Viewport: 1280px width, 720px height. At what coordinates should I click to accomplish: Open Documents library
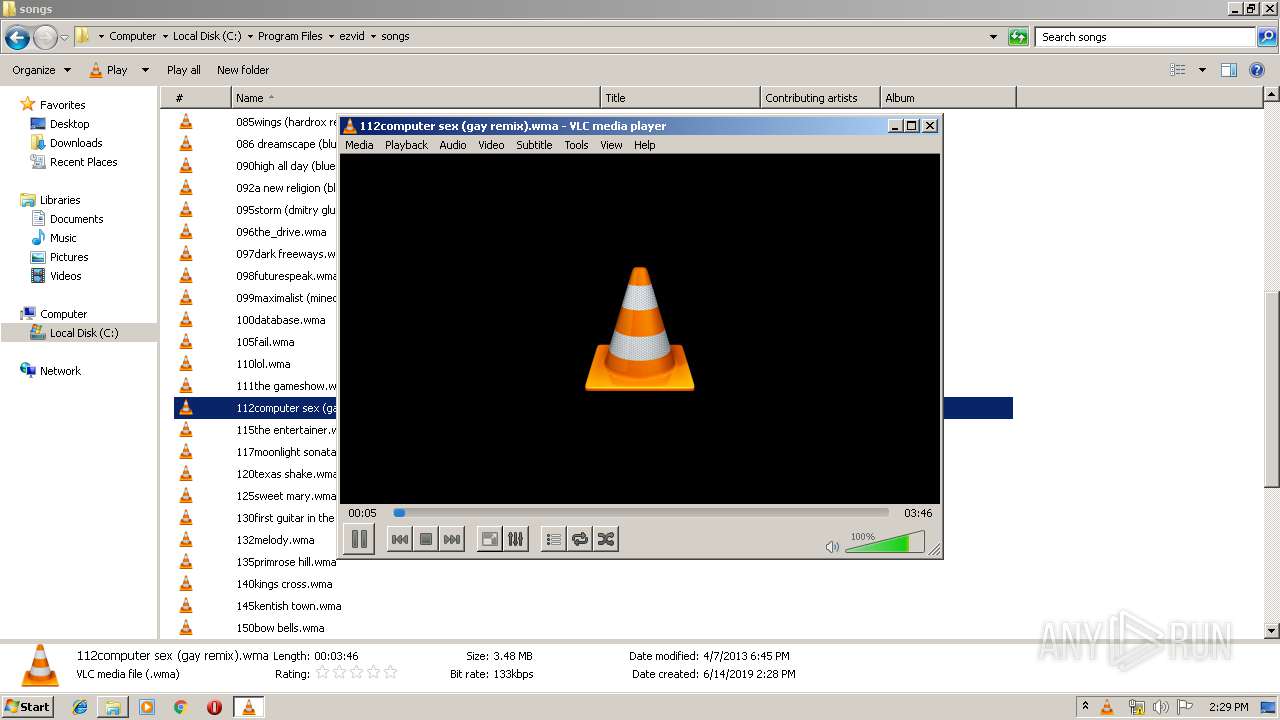click(x=76, y=219)
